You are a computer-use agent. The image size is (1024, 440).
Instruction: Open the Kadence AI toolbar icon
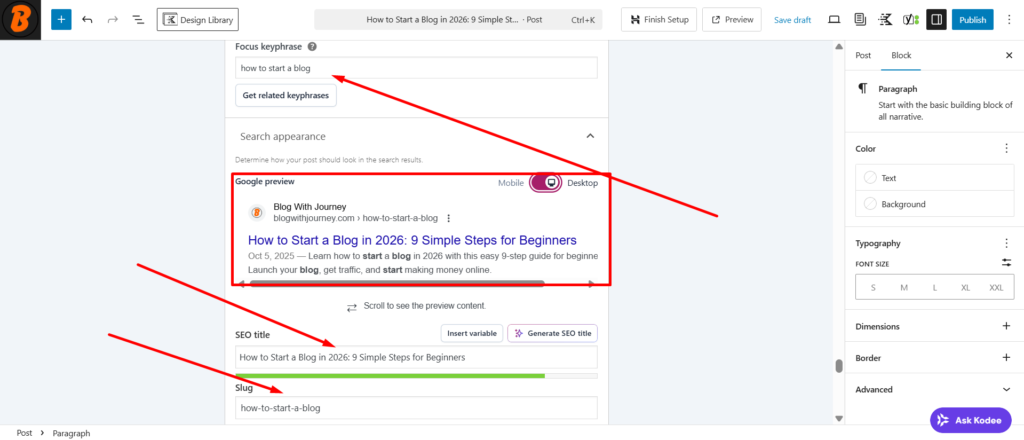tap(886, 20)
